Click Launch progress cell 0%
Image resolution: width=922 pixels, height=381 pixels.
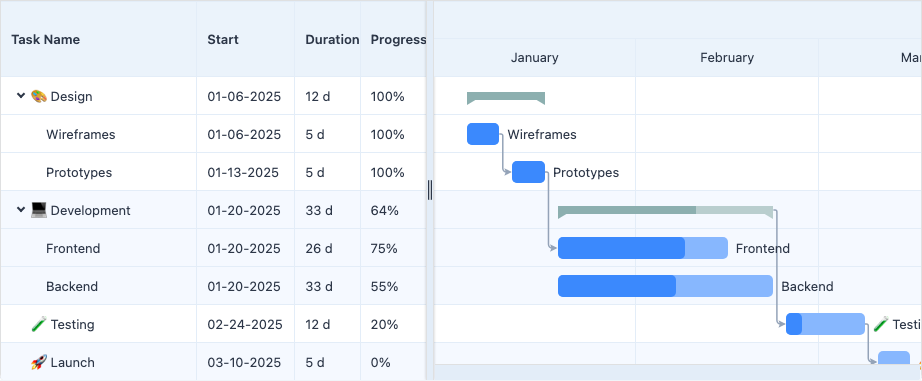[393, 362]
